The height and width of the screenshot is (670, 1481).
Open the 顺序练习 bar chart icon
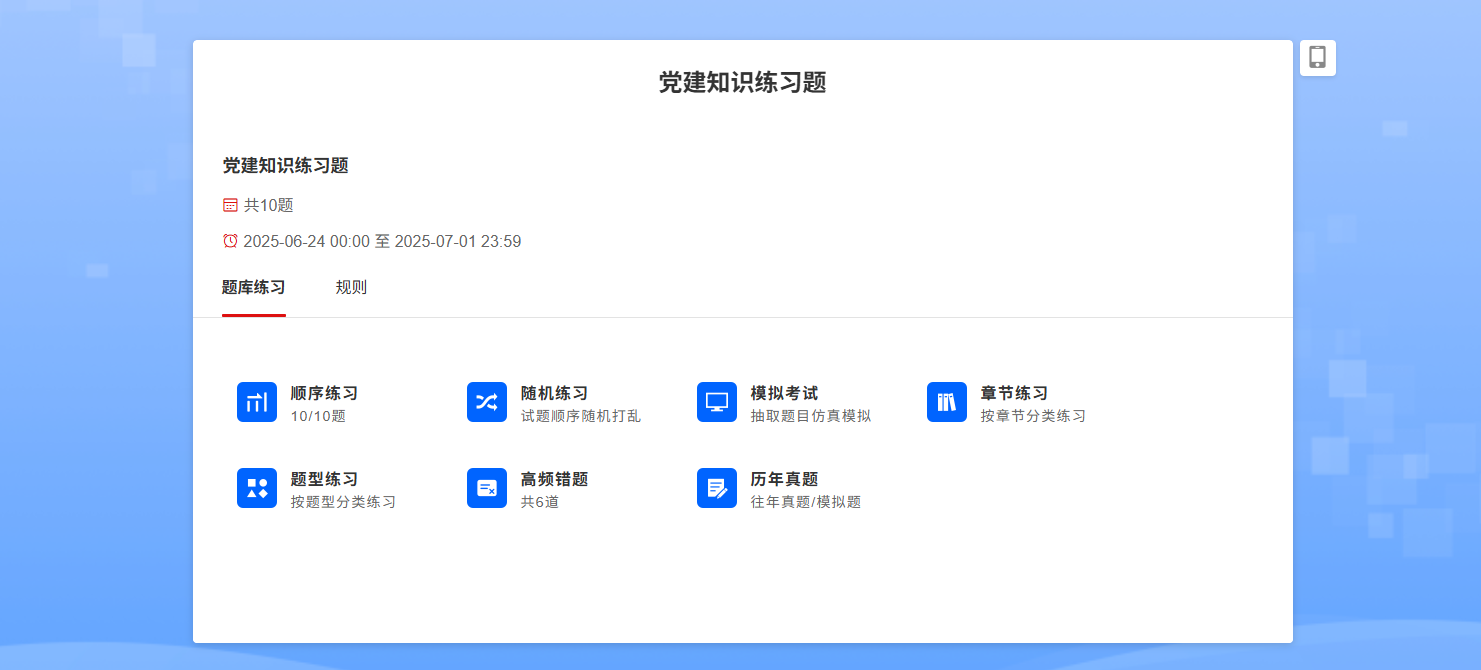[x=257, y=402]
